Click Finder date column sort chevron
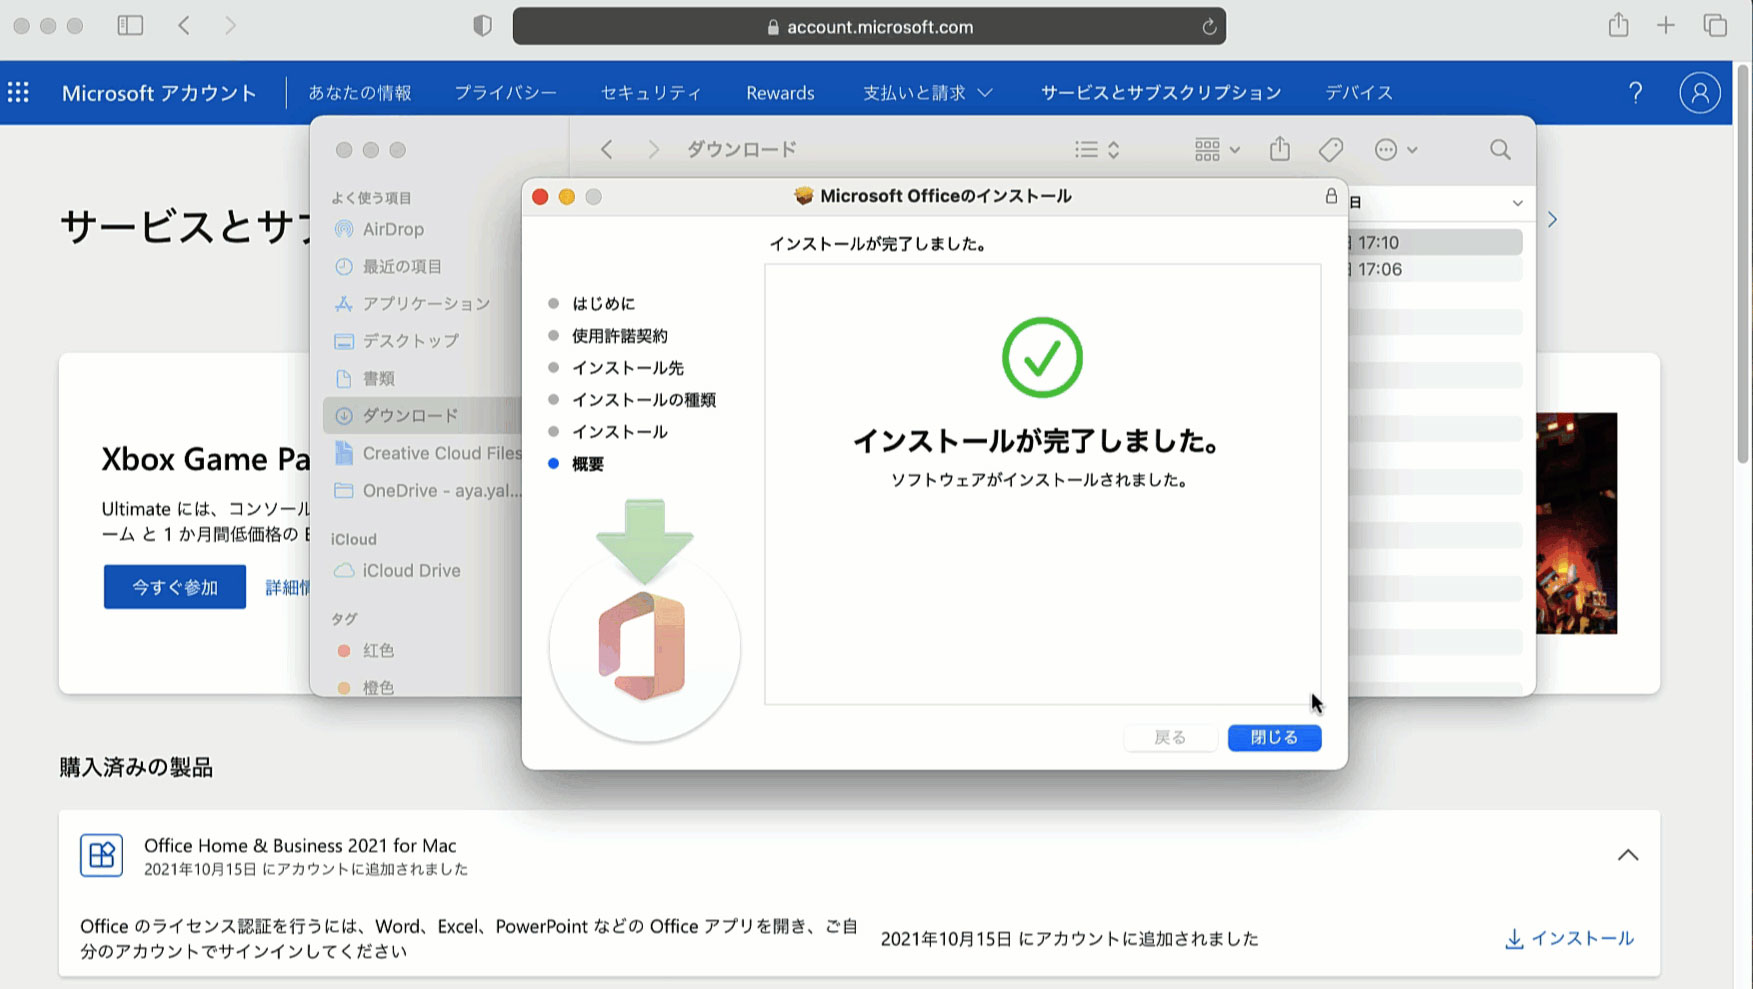Viewport: 1753px width, 989px height. [x=1517, y=203]
